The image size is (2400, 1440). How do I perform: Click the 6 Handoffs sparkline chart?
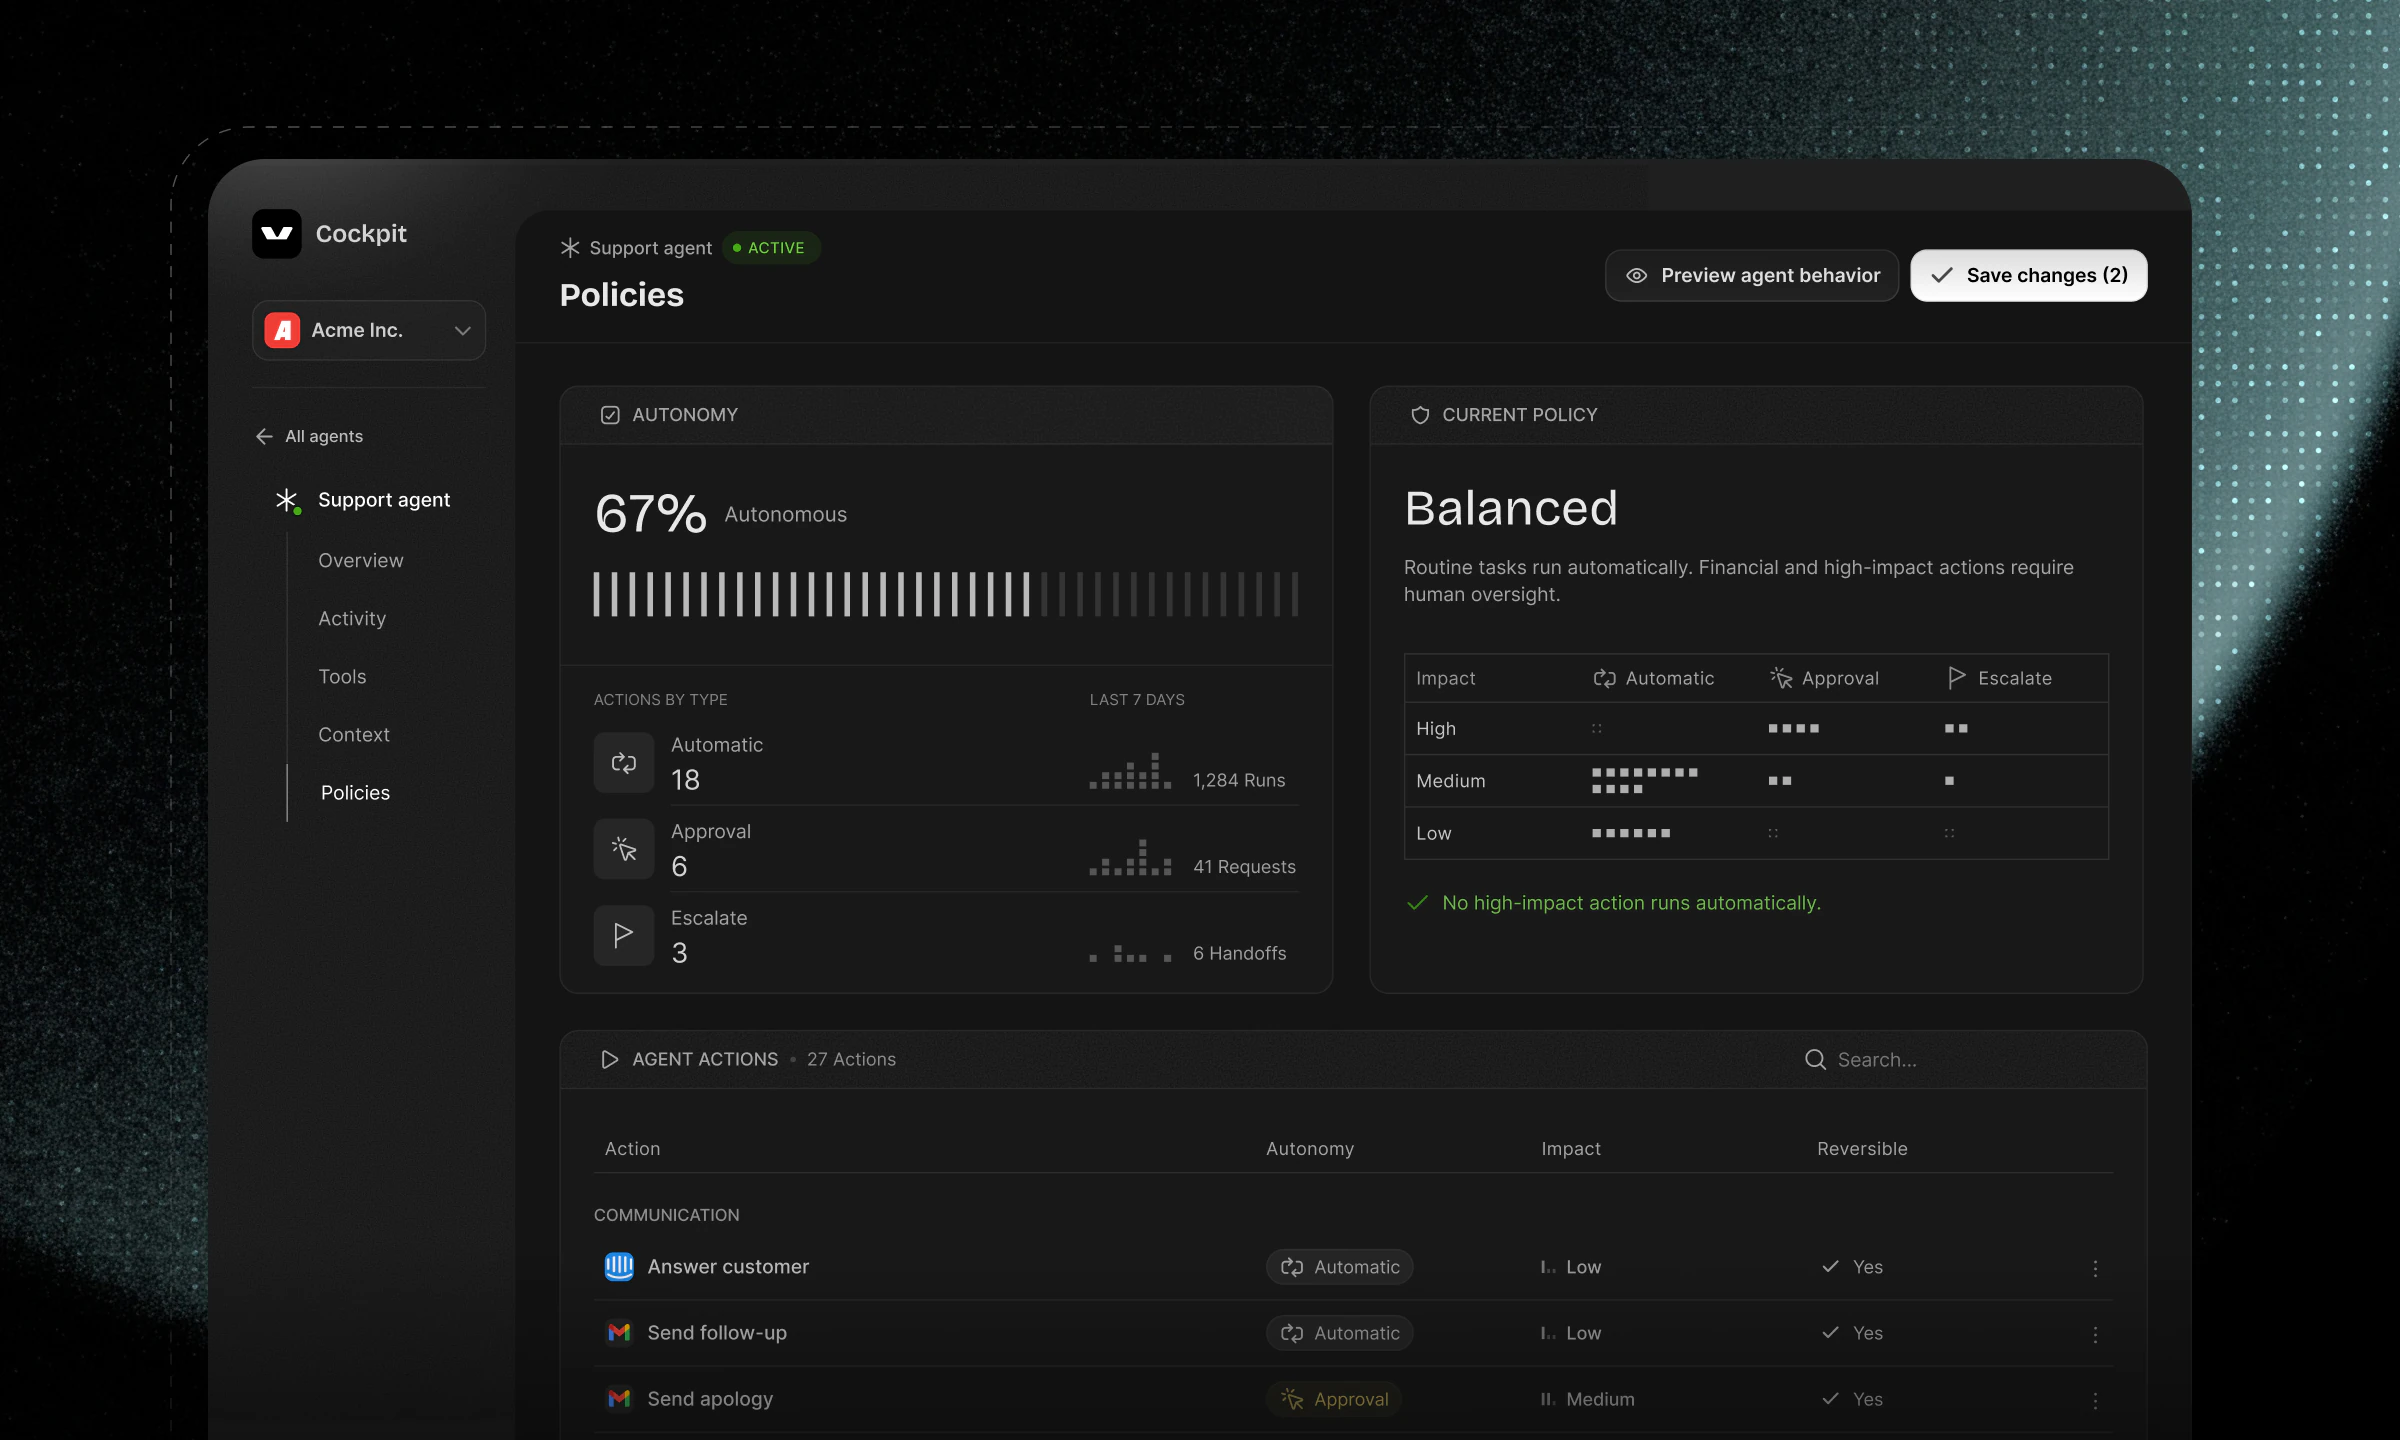click(1130, 953)
